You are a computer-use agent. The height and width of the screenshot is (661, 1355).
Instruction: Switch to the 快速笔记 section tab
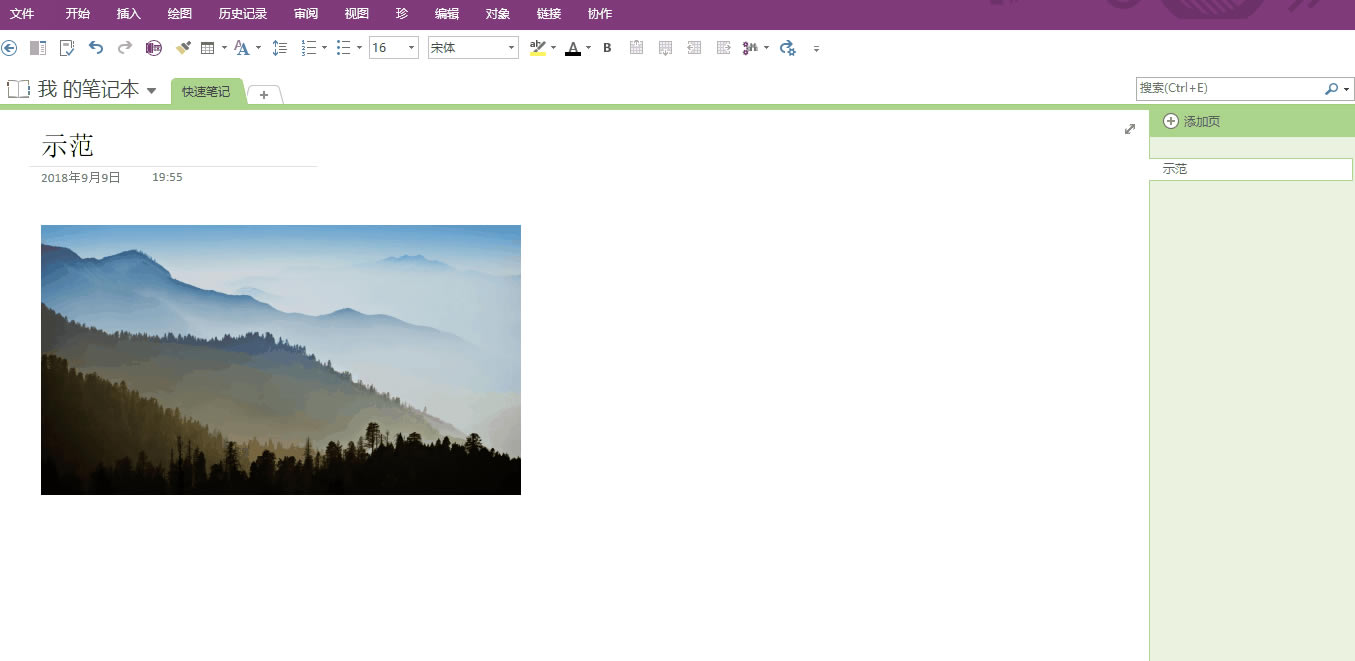tap(206, 92)
